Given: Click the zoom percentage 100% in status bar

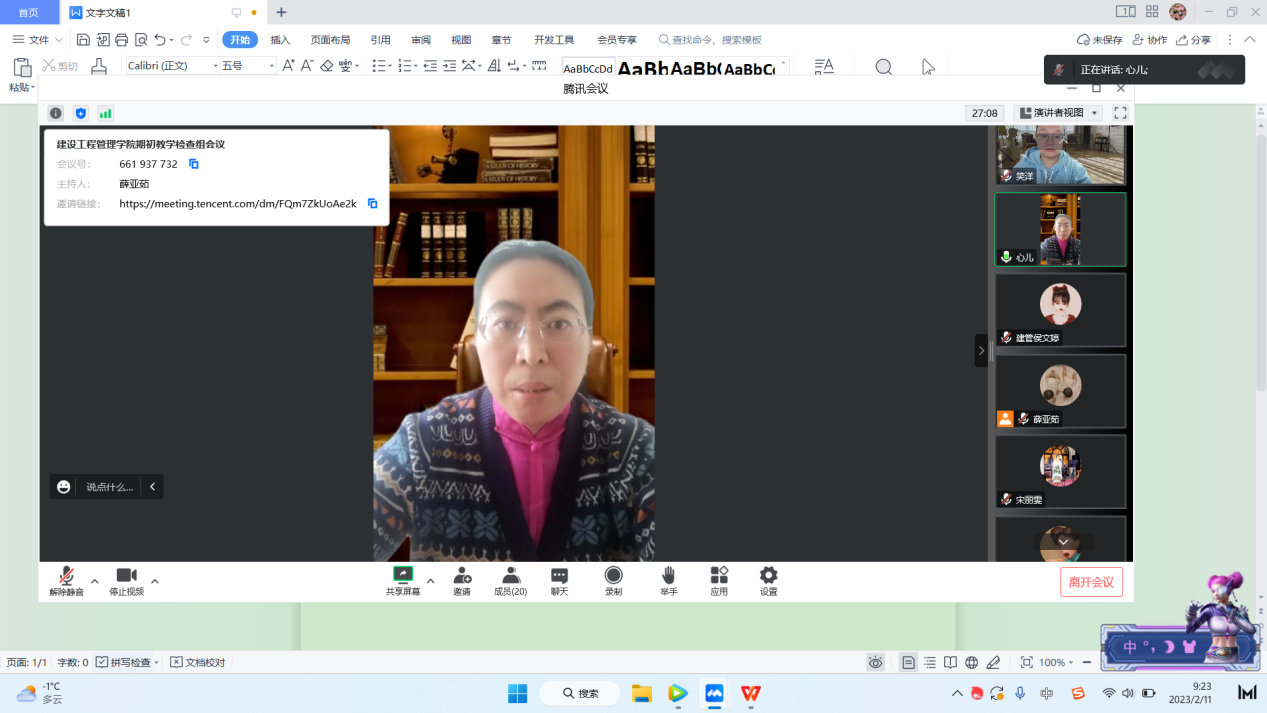Looking at the screenshot, I should [1051, 662].
